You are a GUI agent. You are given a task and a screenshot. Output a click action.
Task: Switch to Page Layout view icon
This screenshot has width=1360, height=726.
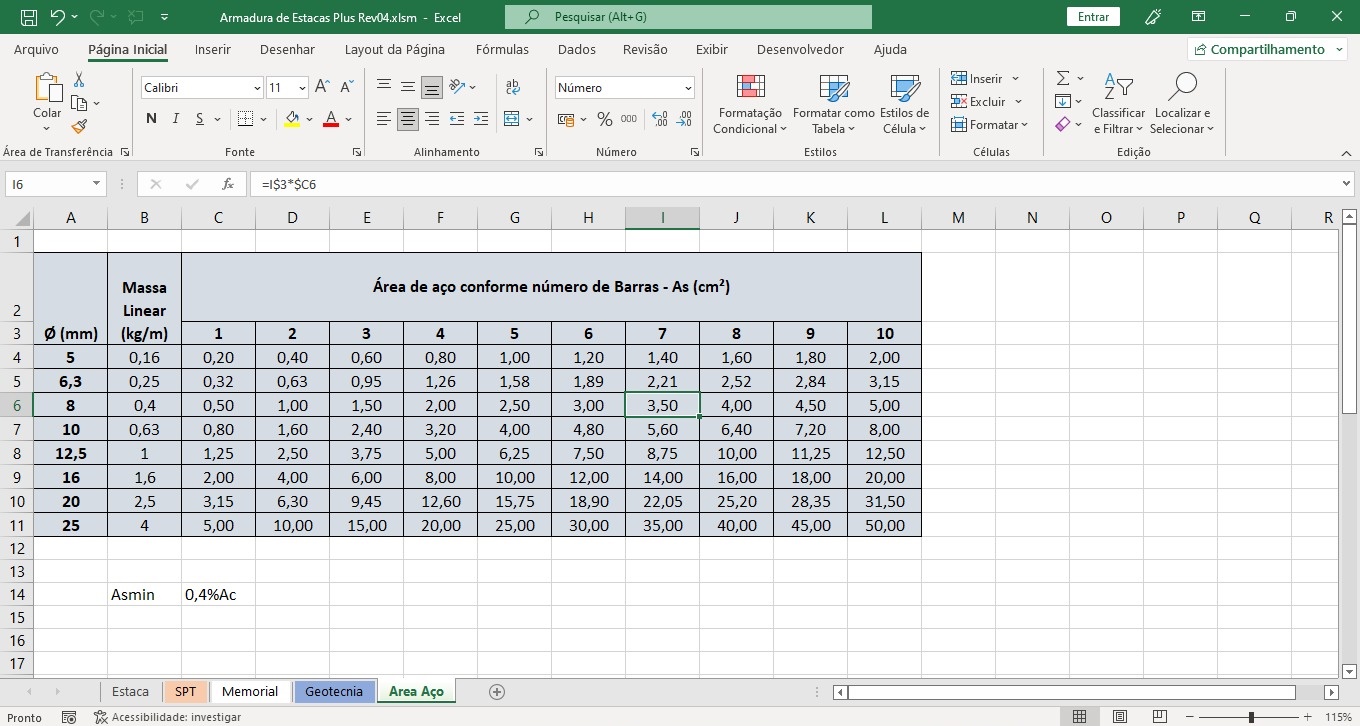pyautogui.click(x=1120, y=717)
